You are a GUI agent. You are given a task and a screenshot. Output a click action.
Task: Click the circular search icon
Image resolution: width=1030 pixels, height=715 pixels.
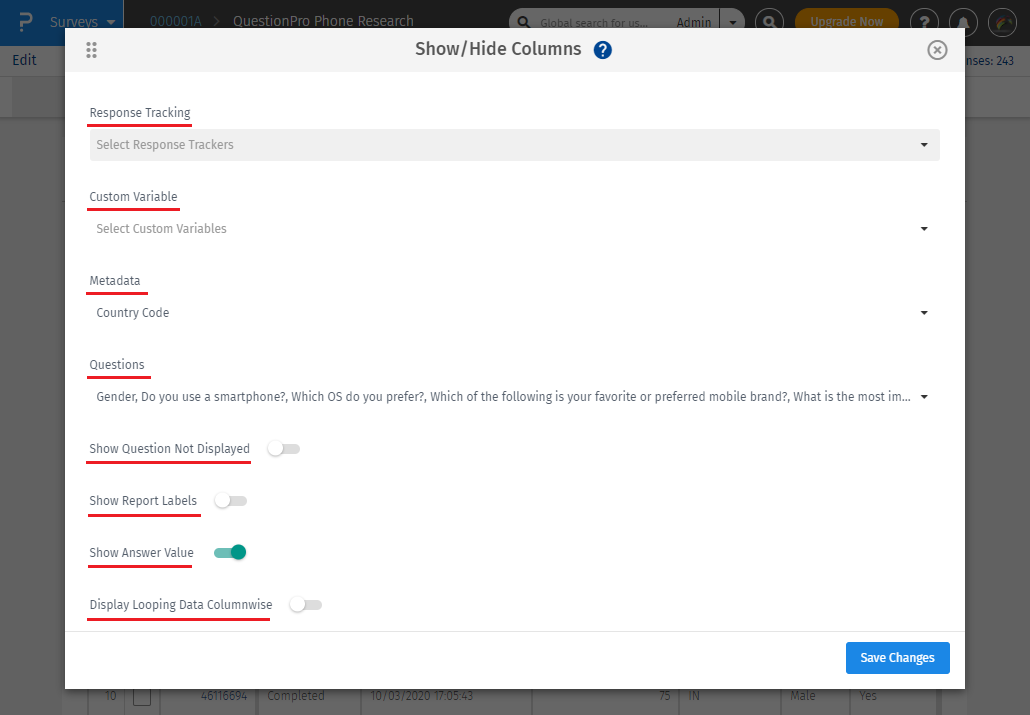[768, 21]
